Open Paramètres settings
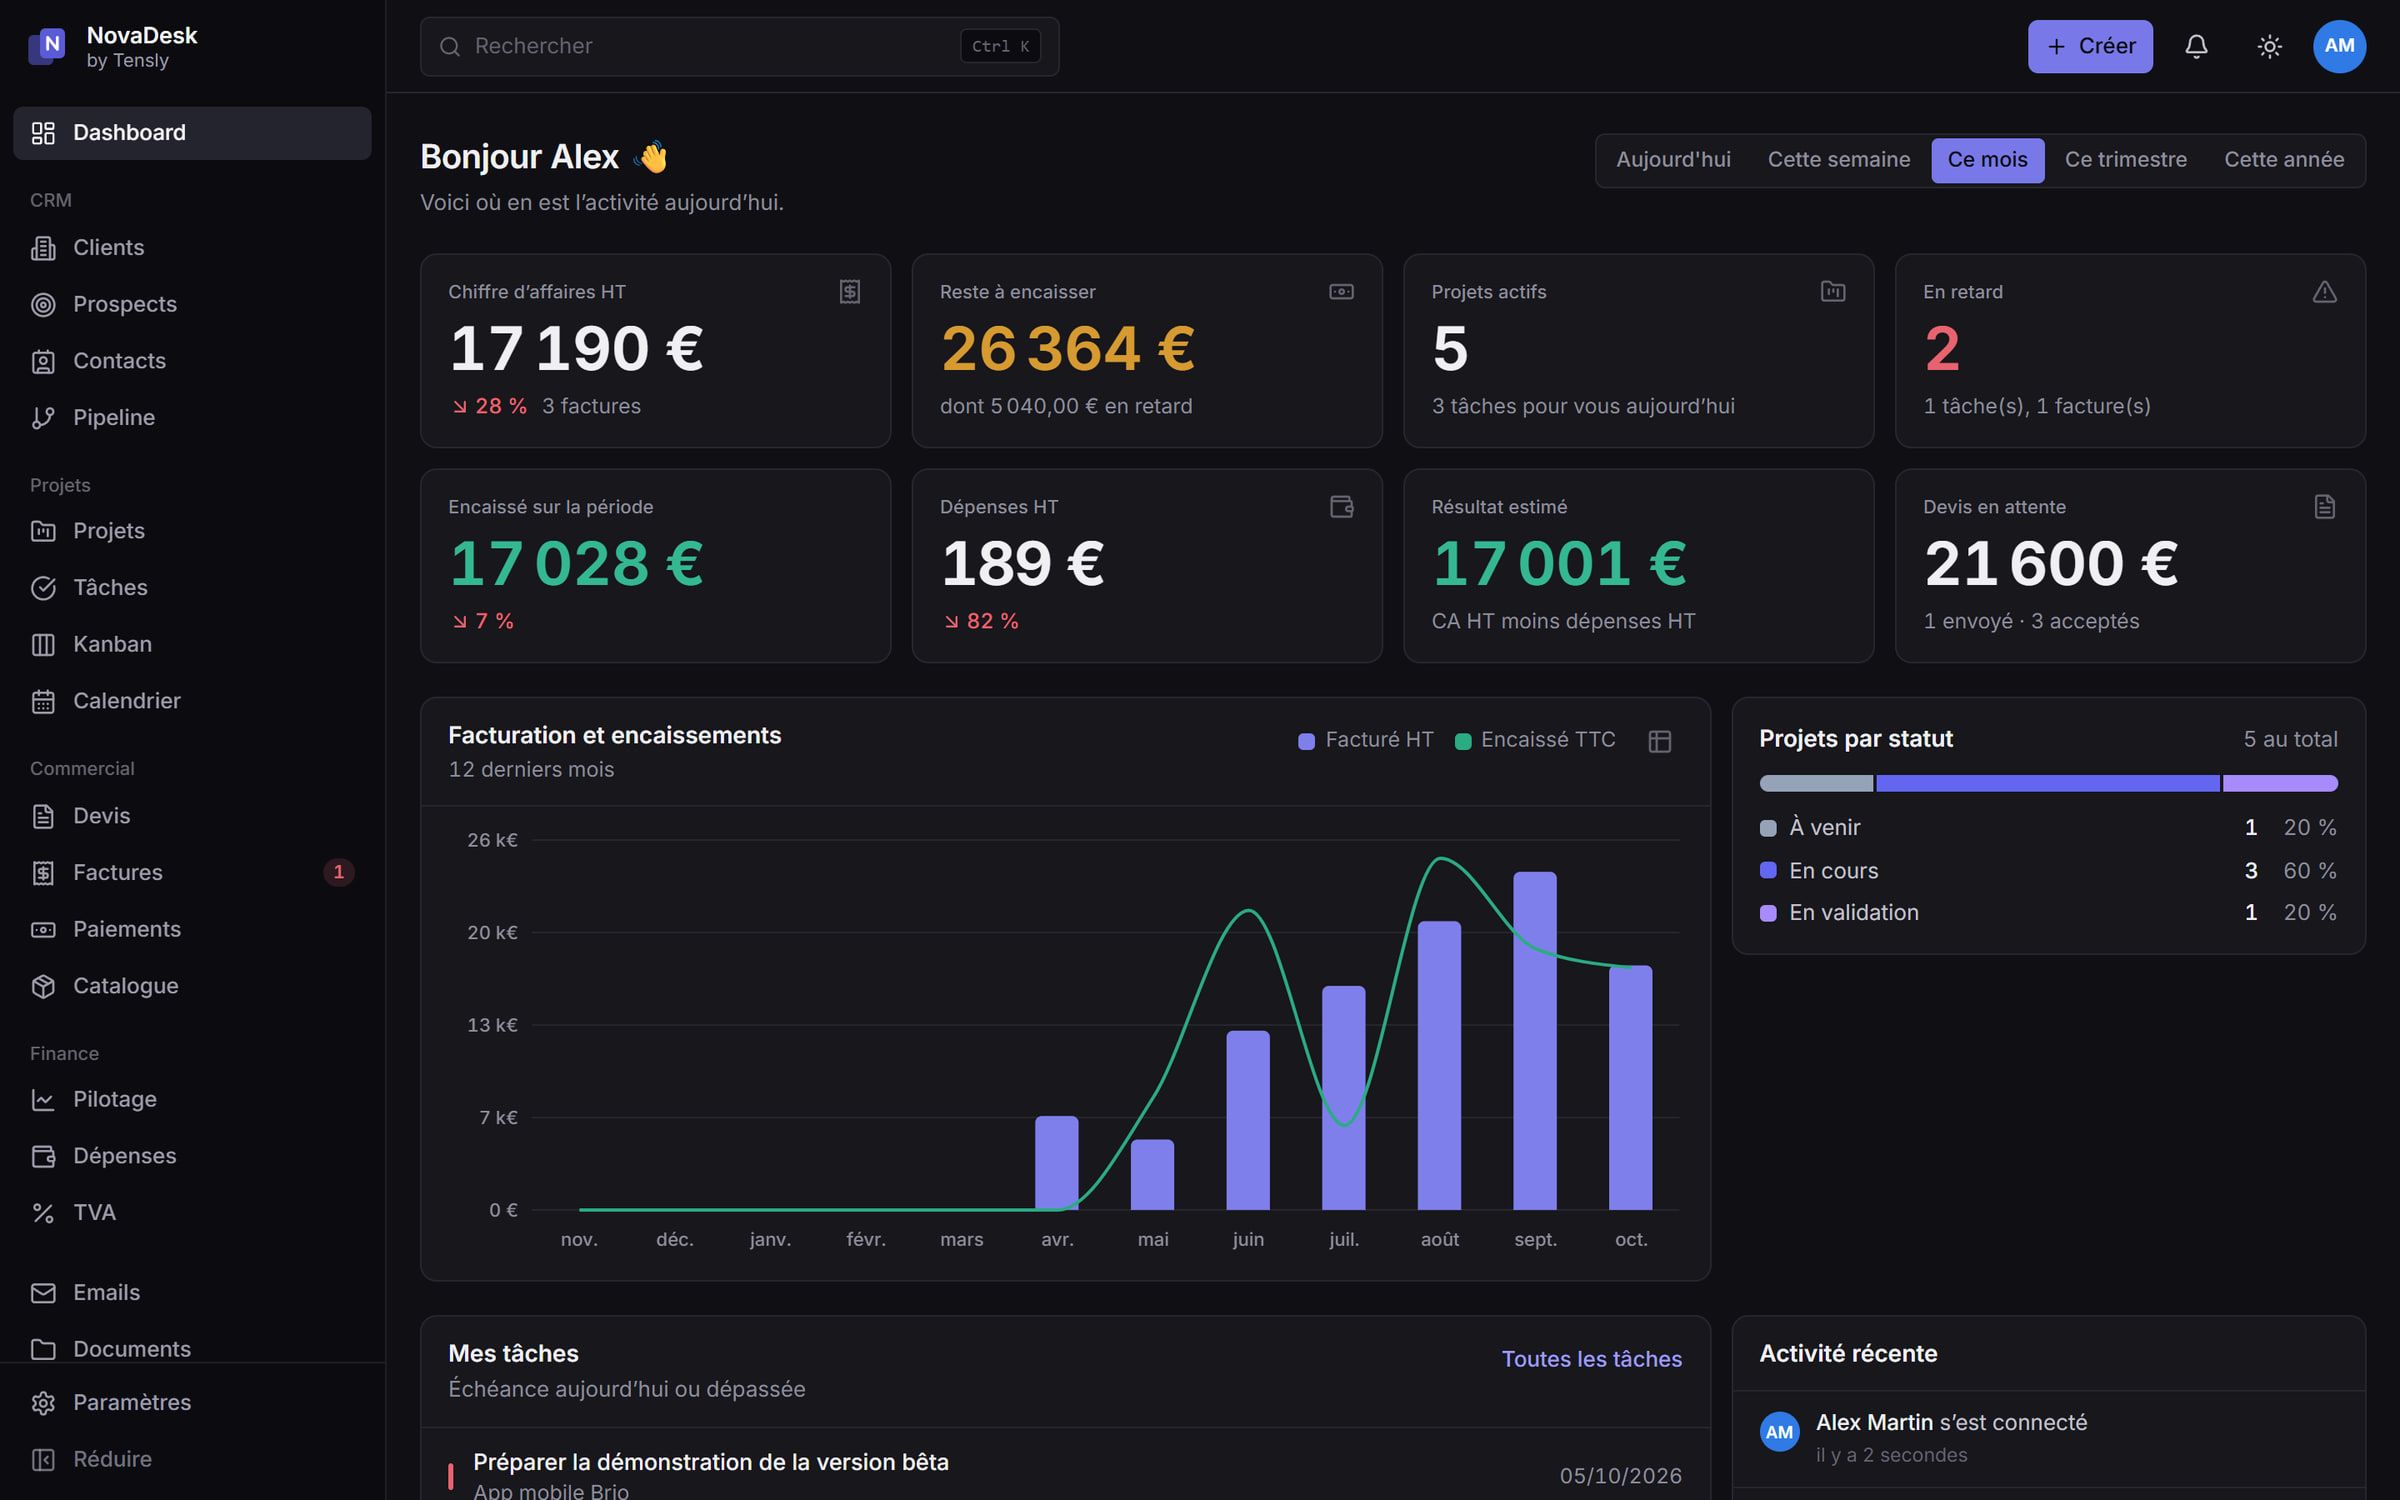Image resolution: width=2400 pixels, height=1500 pixels. [192, 1402]
